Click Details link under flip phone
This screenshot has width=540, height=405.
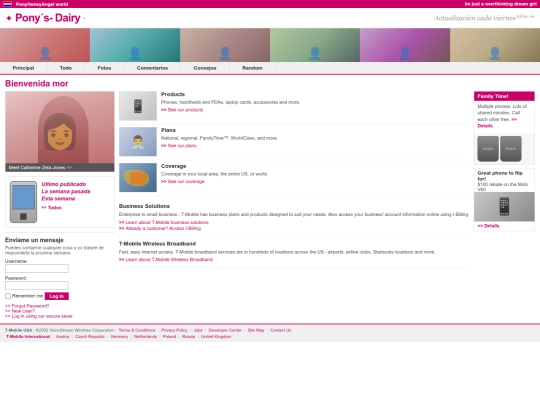488,226
